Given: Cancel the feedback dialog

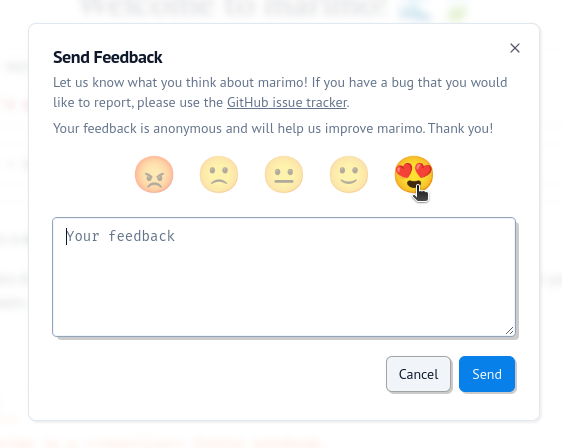Looking at the screenshot, I should tap(418, 374).
